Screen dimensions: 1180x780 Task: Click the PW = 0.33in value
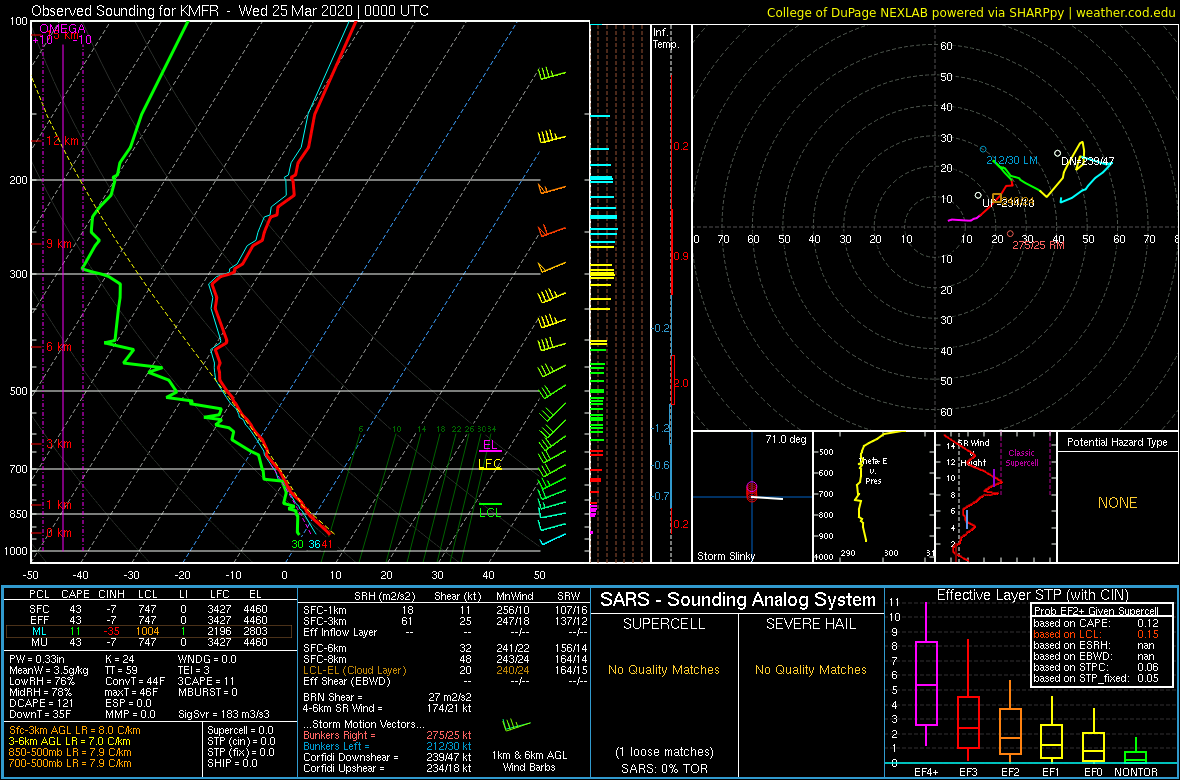click(38, 660)
